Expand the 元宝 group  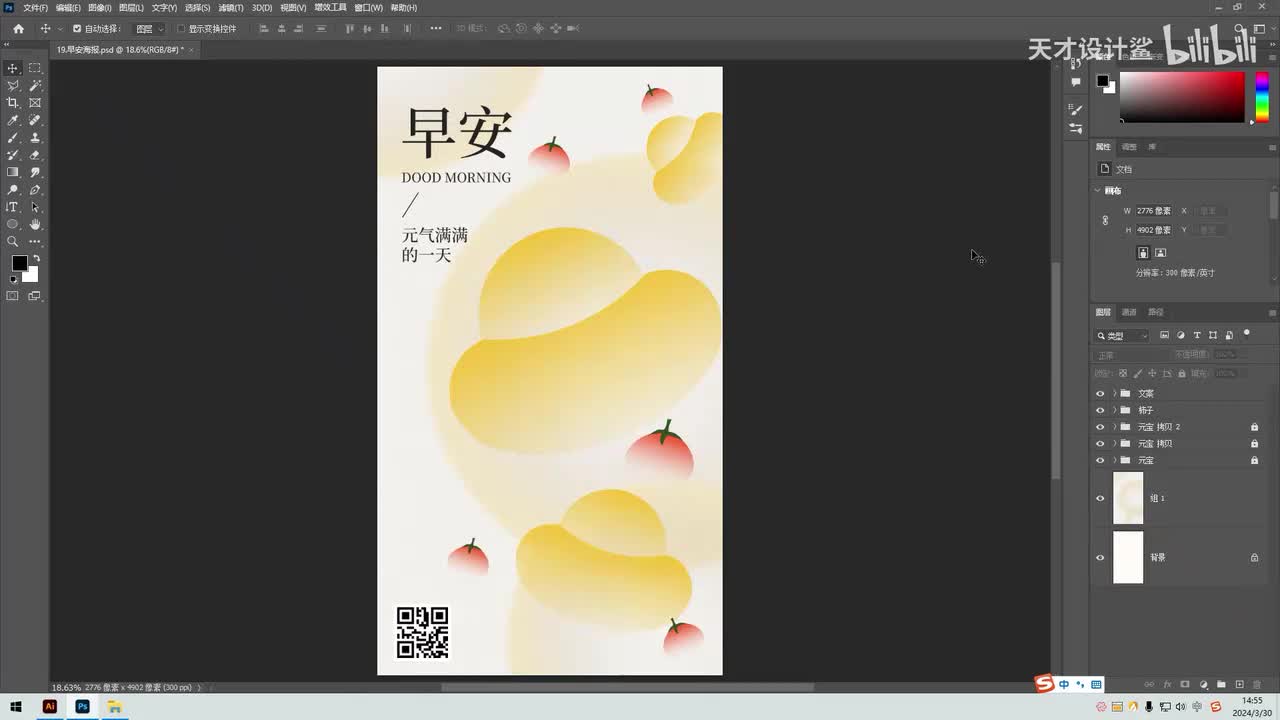pyautogui.click(x=1114, y=460)
